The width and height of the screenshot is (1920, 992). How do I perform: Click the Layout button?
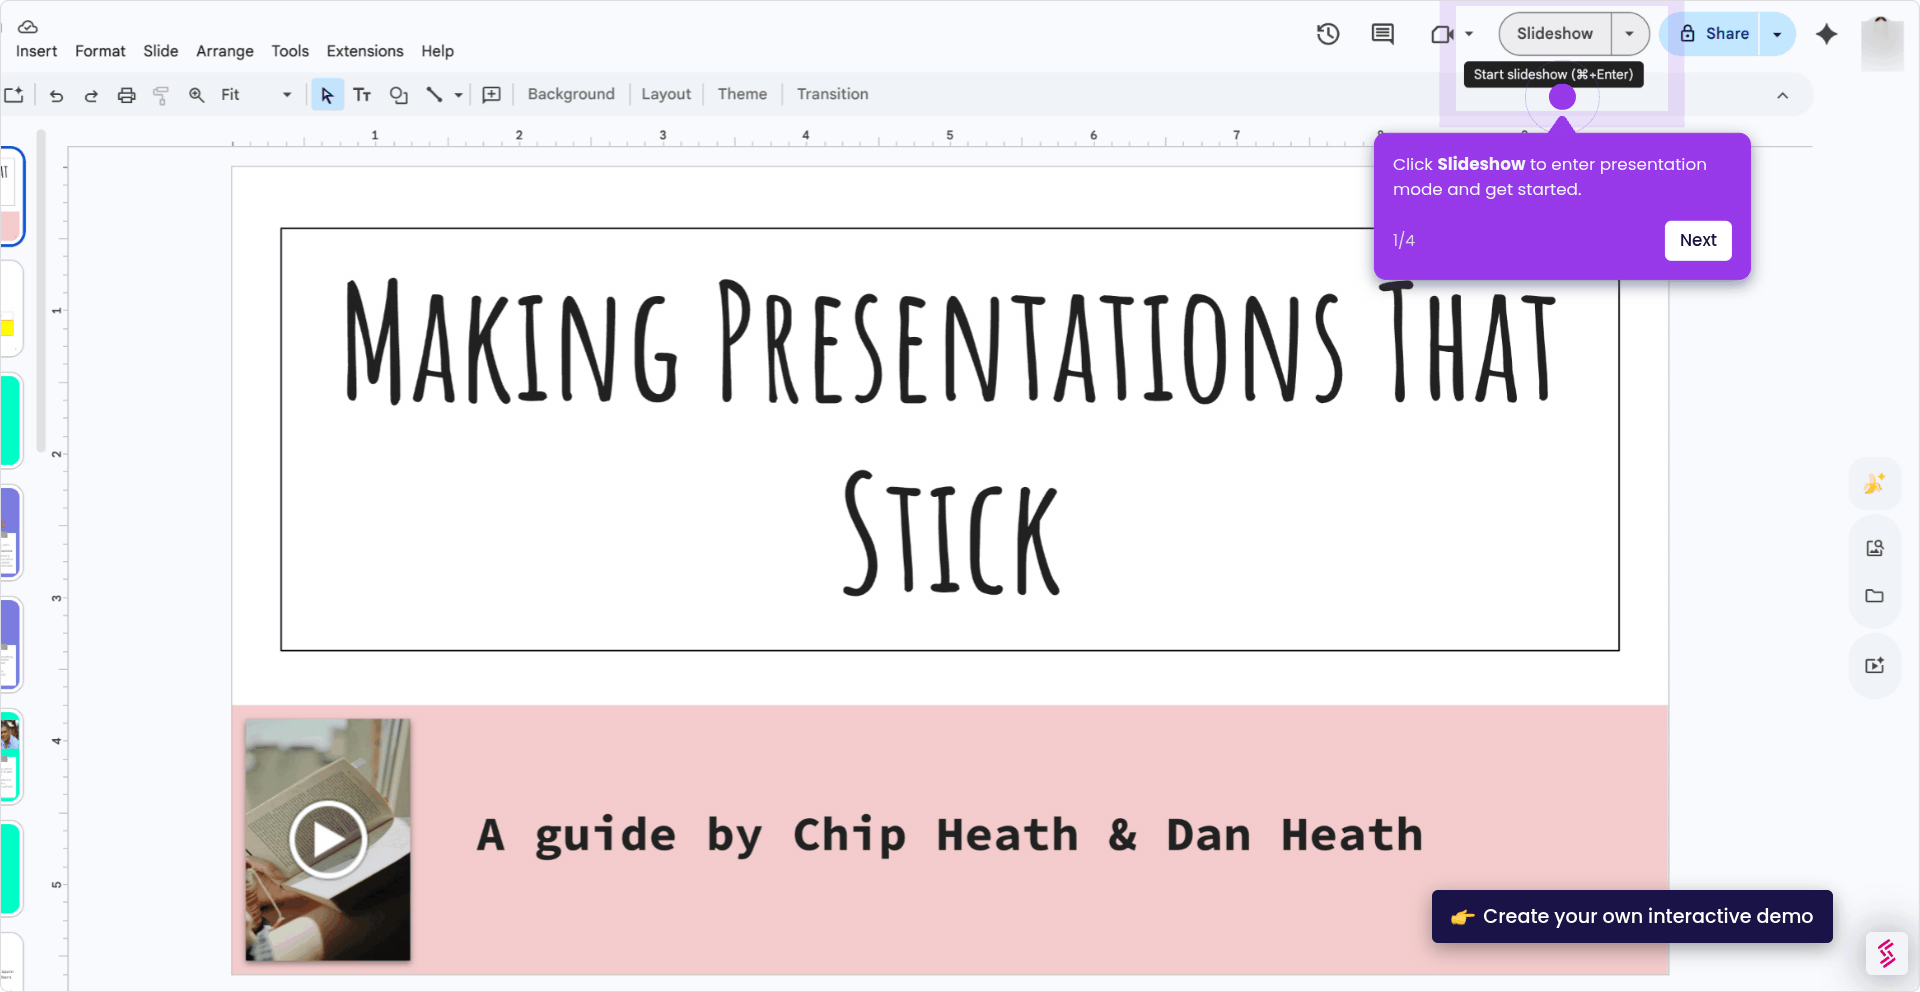coord(666,94)
